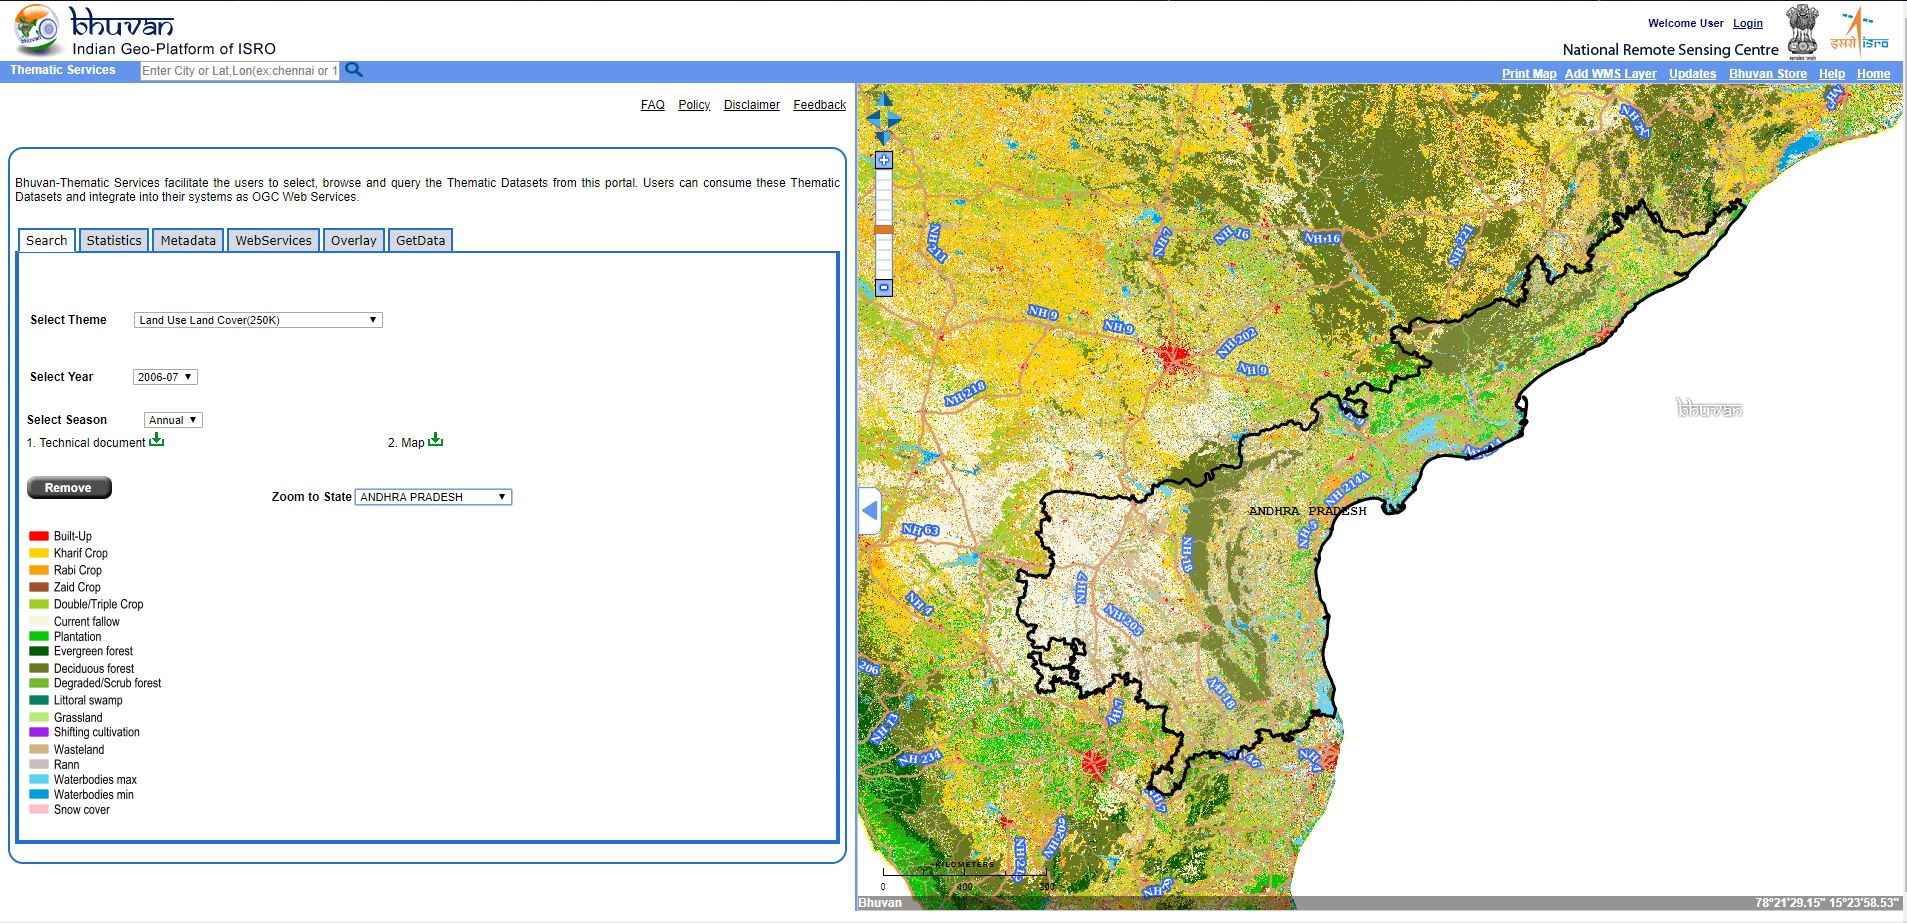Click the Shifting cultivation purple swatch
Image resolution: width=1907 pixels, height=923 pixels.
pos(39,732)
